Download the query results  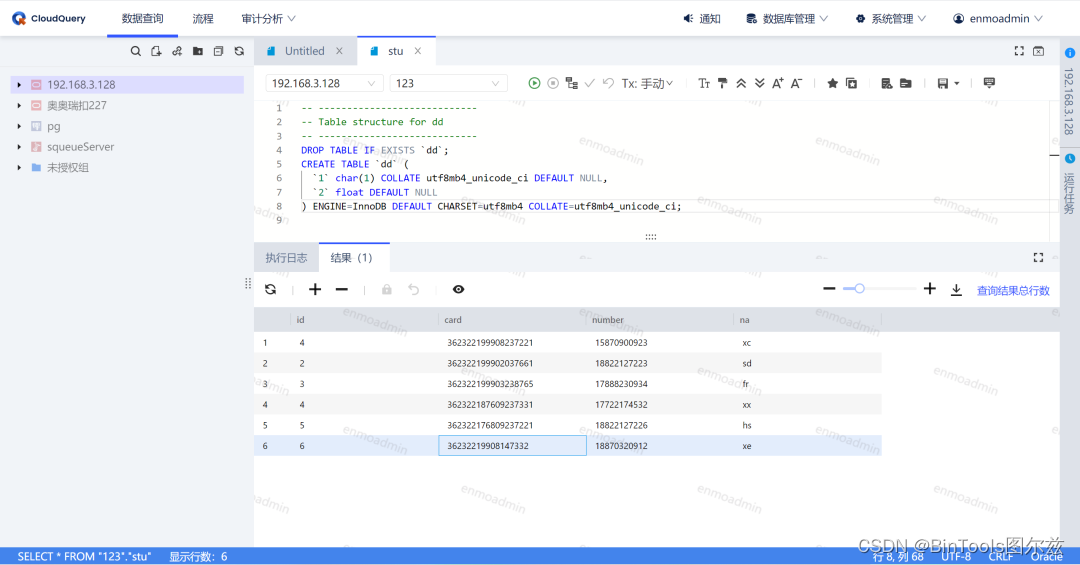[x=956, y=290]
